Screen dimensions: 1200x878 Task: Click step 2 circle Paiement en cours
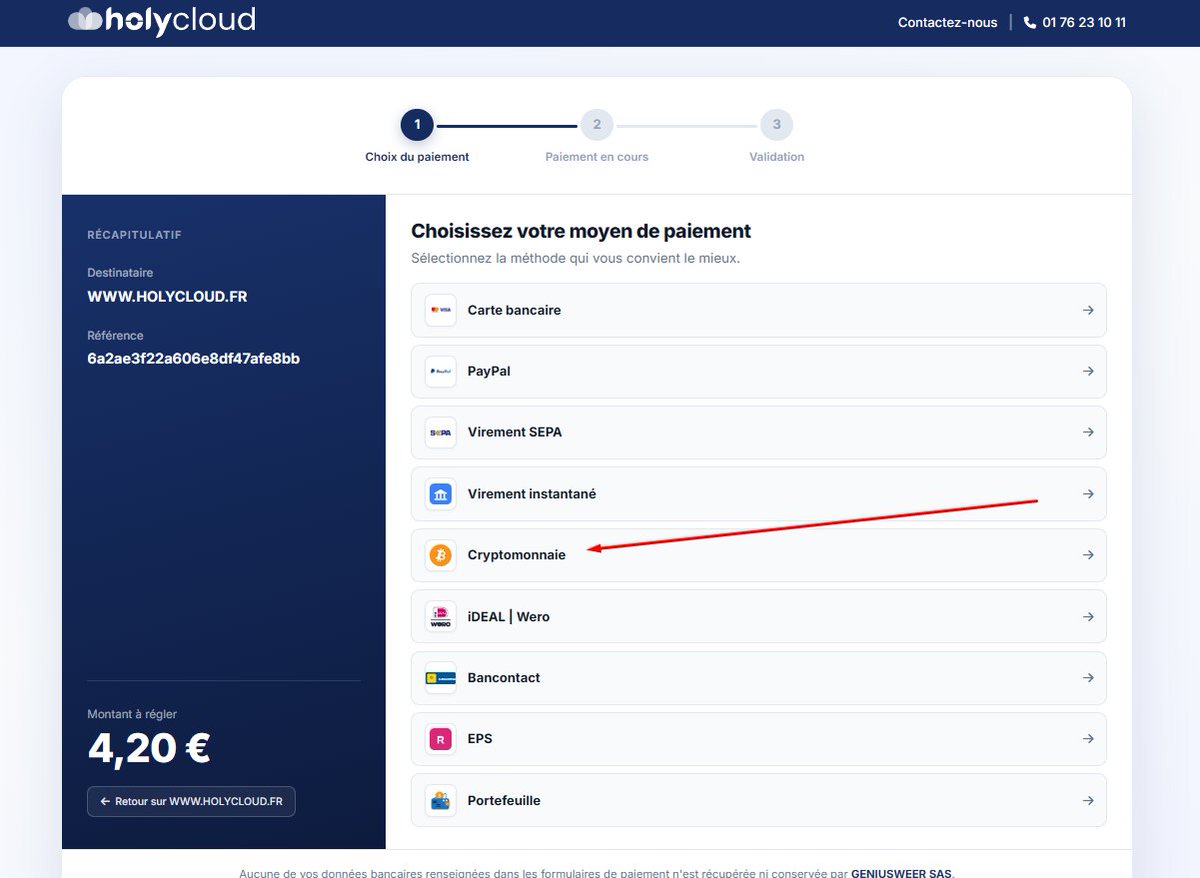[x=597, y=125]
